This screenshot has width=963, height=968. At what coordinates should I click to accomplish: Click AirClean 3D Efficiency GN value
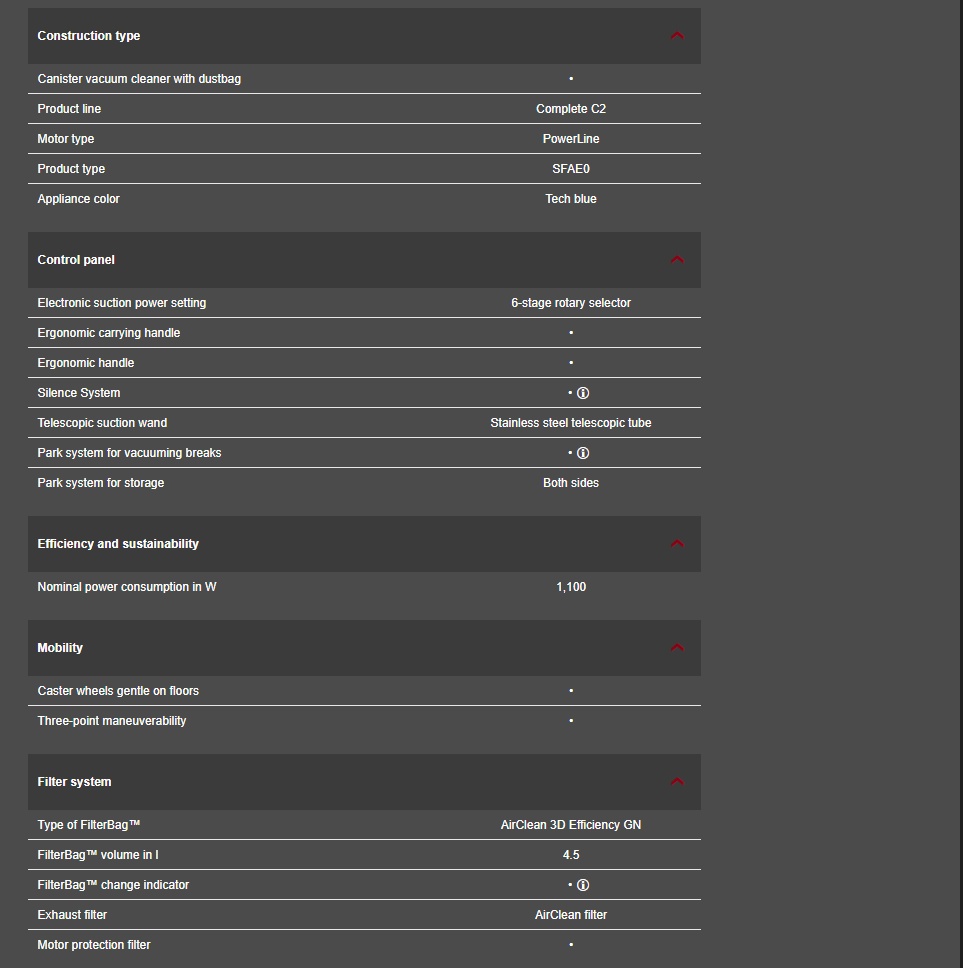[570, 825]
